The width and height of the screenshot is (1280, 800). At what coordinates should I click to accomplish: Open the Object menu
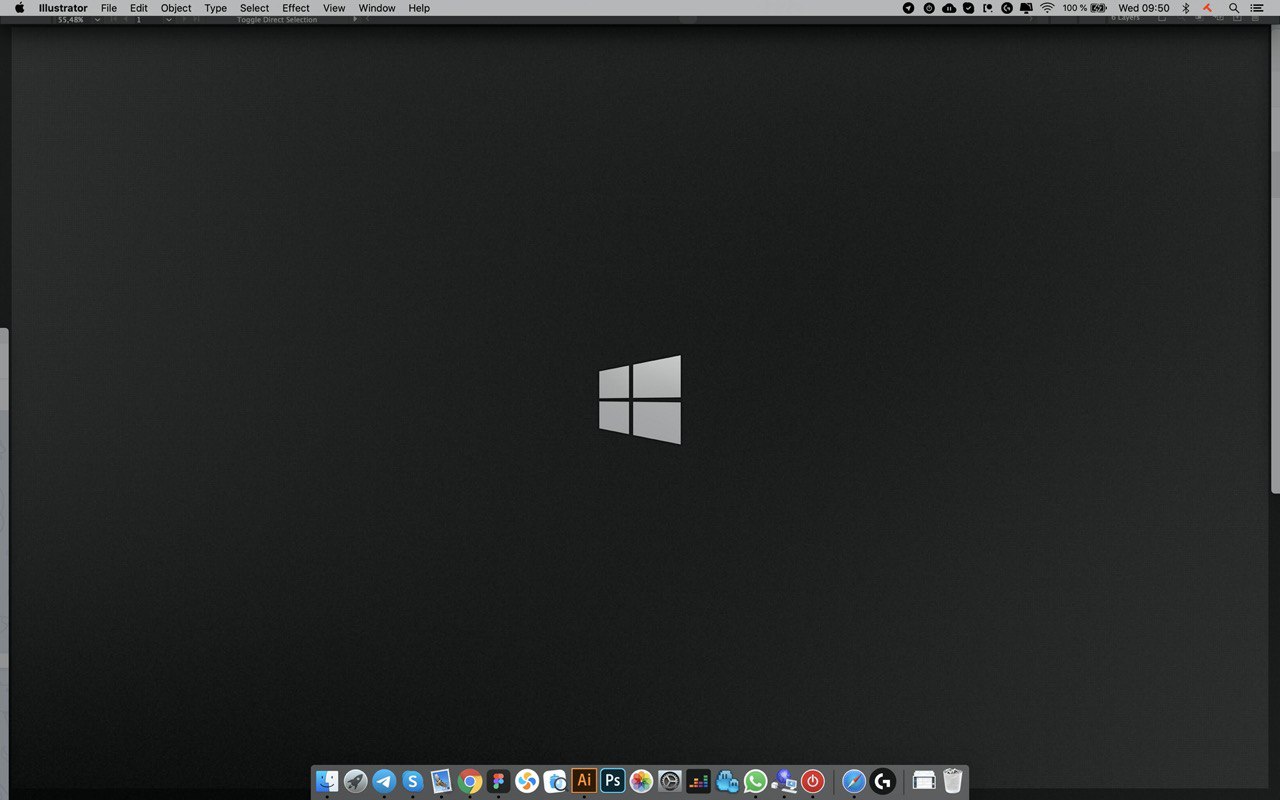coord(176,8)
